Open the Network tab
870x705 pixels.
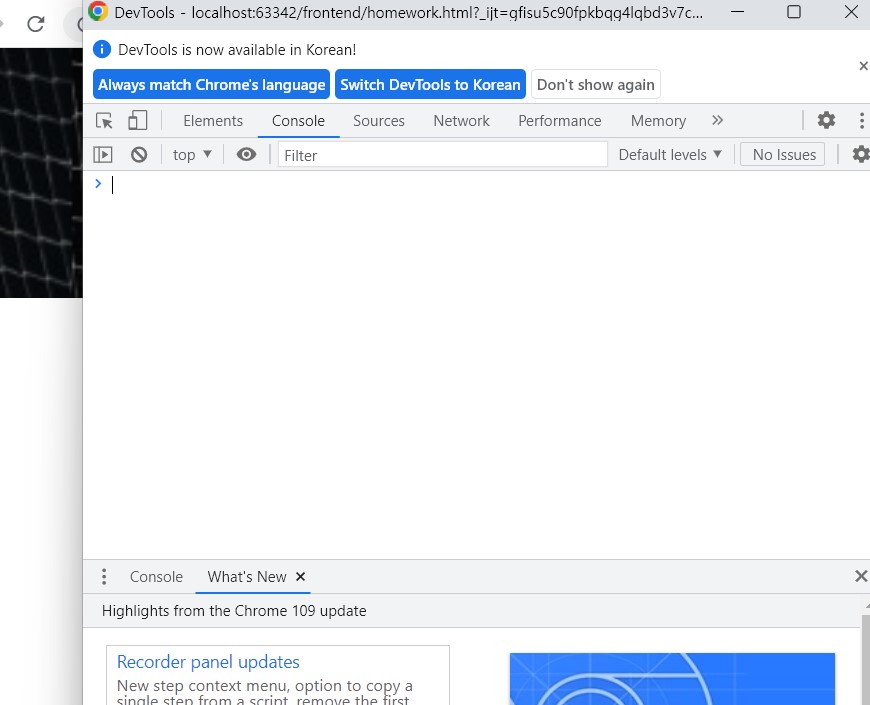point(461,121)
